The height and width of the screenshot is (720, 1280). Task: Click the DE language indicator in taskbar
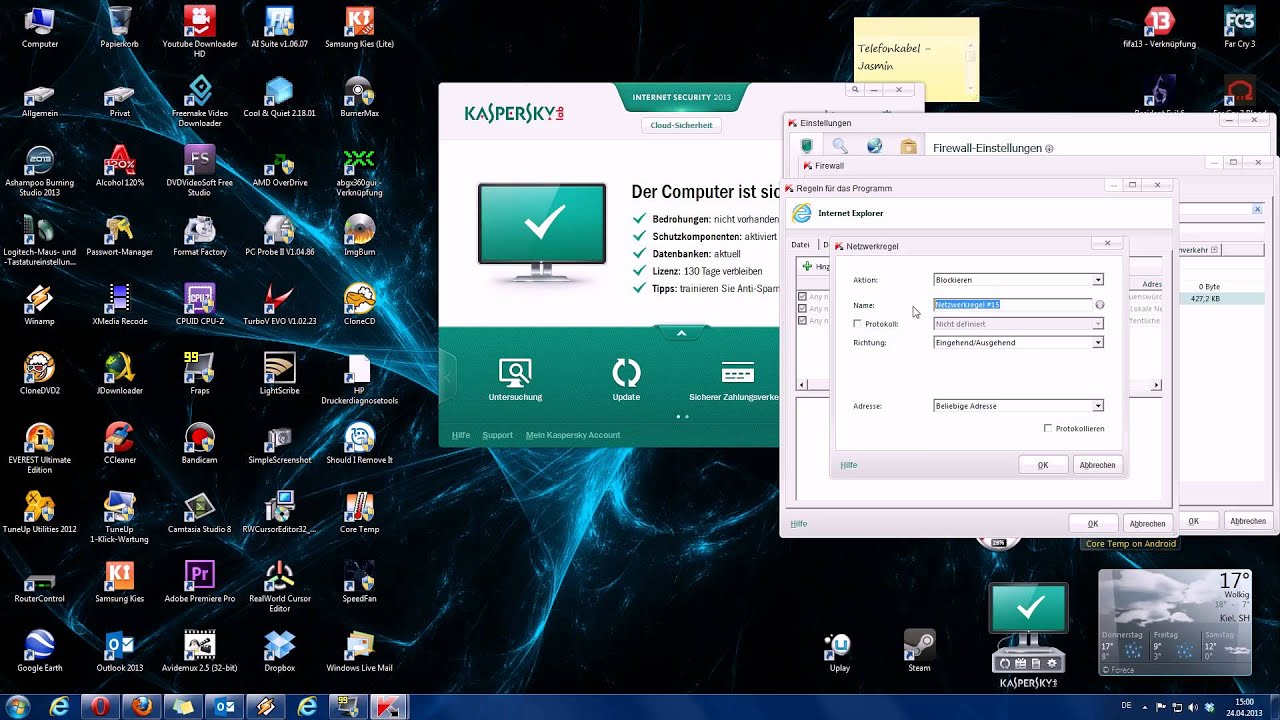coord(1126,706)
